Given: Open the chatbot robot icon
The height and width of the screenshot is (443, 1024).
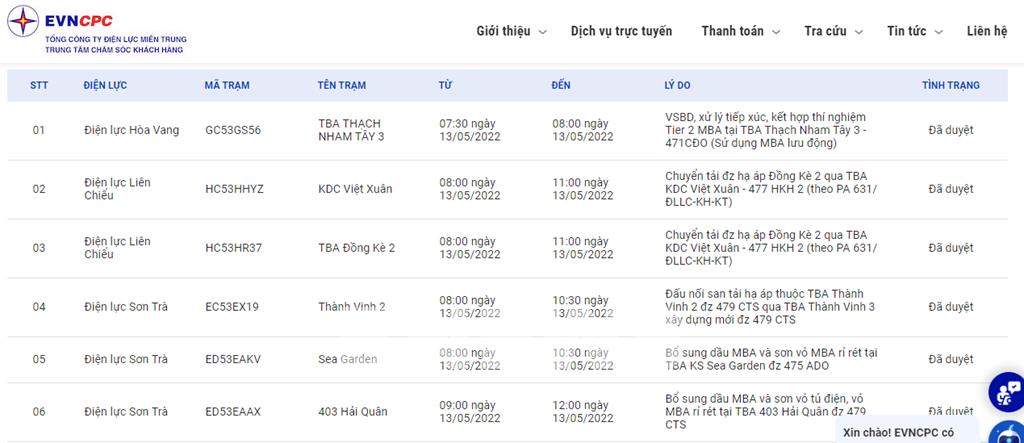Looking at the screenshot, I should [1008, 432].
